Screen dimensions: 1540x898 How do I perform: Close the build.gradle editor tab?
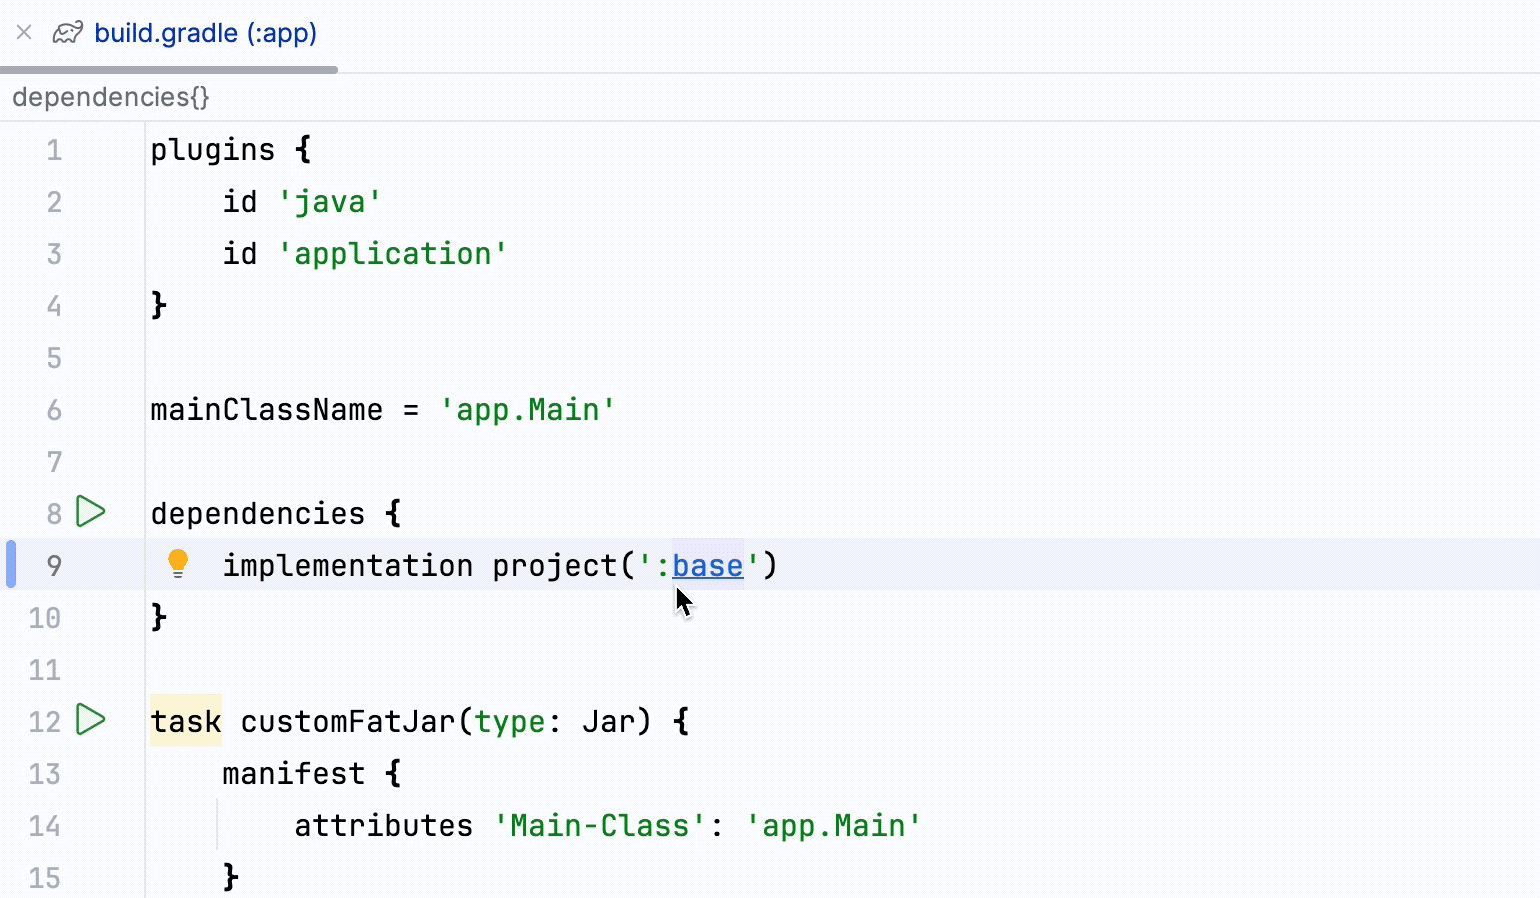point(23,31)
